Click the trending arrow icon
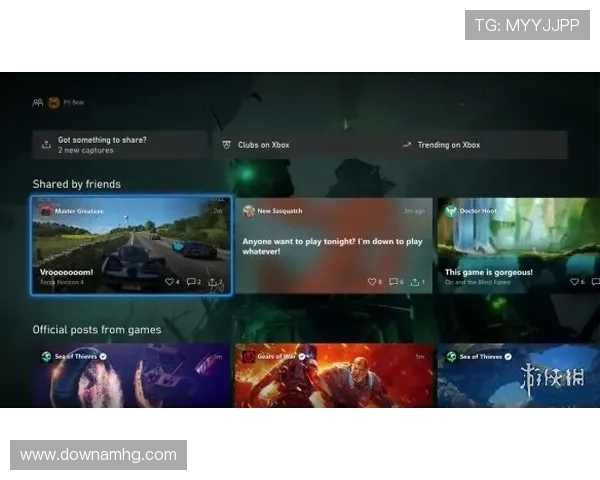 (406, 145)
